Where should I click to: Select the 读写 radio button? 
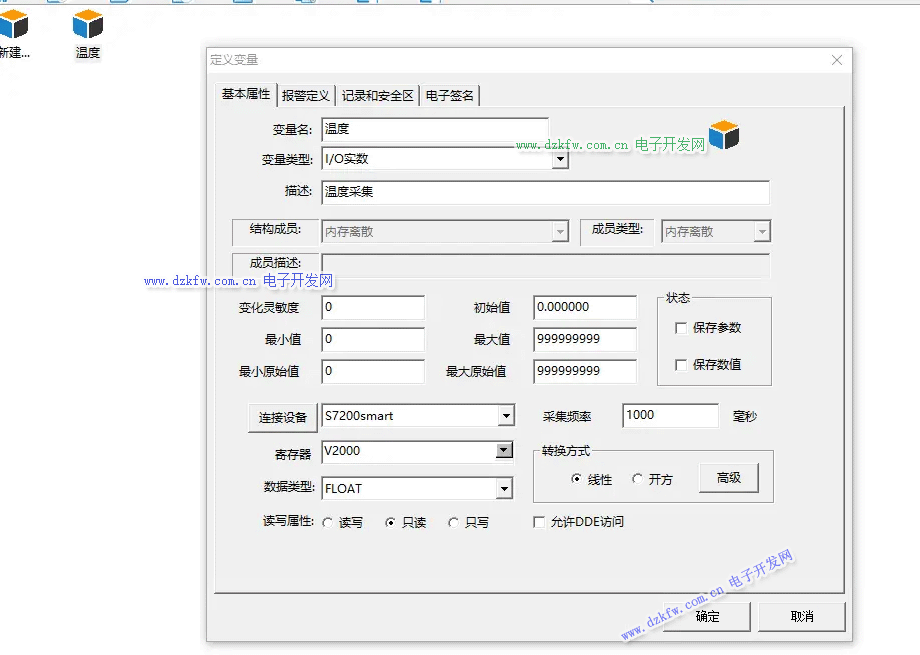[x=328, y=523]
